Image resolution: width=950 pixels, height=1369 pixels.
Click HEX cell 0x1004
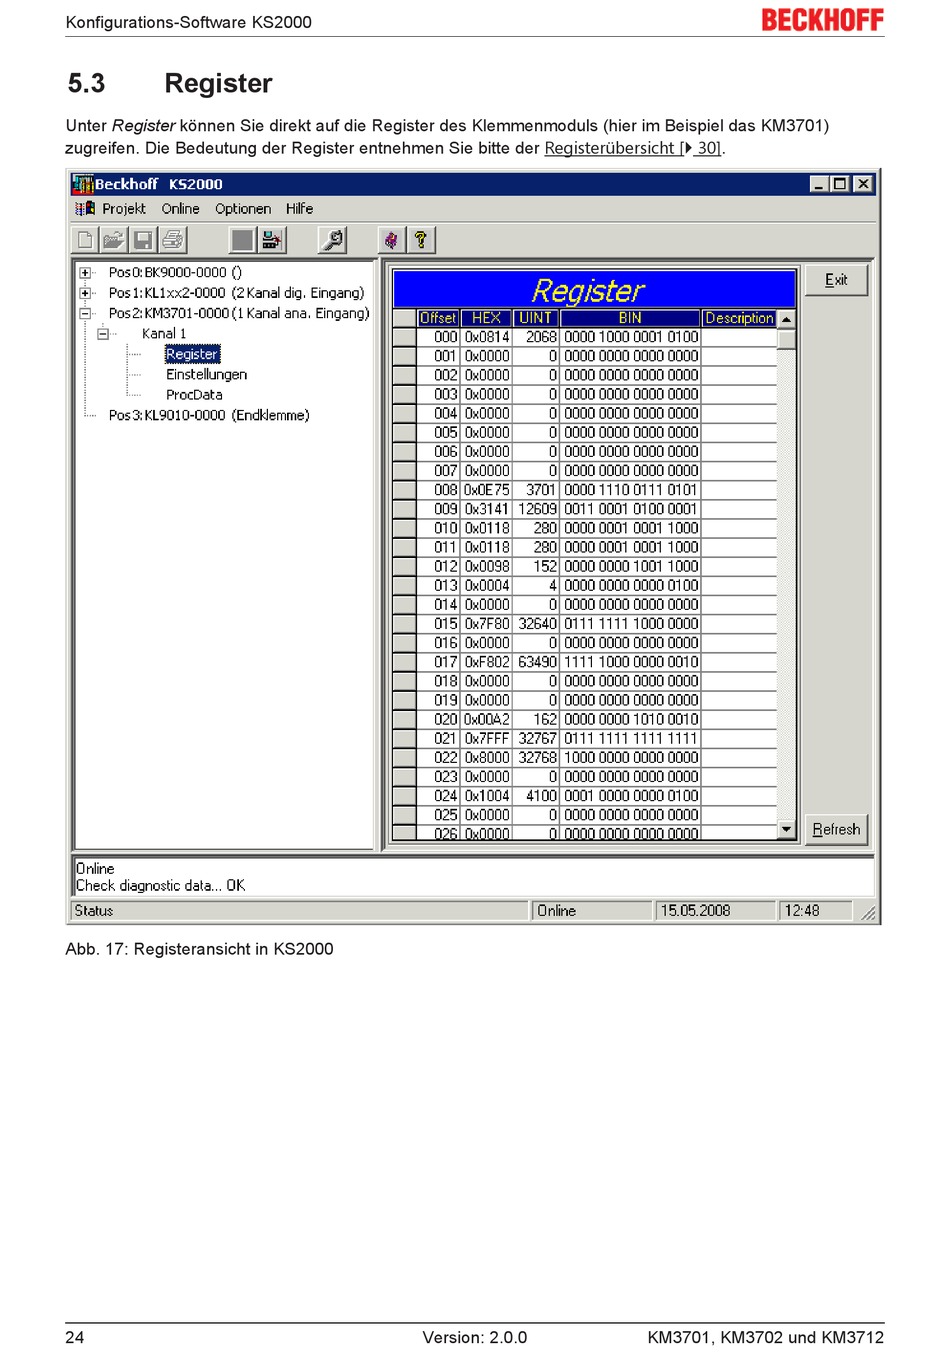pos(486,796)
